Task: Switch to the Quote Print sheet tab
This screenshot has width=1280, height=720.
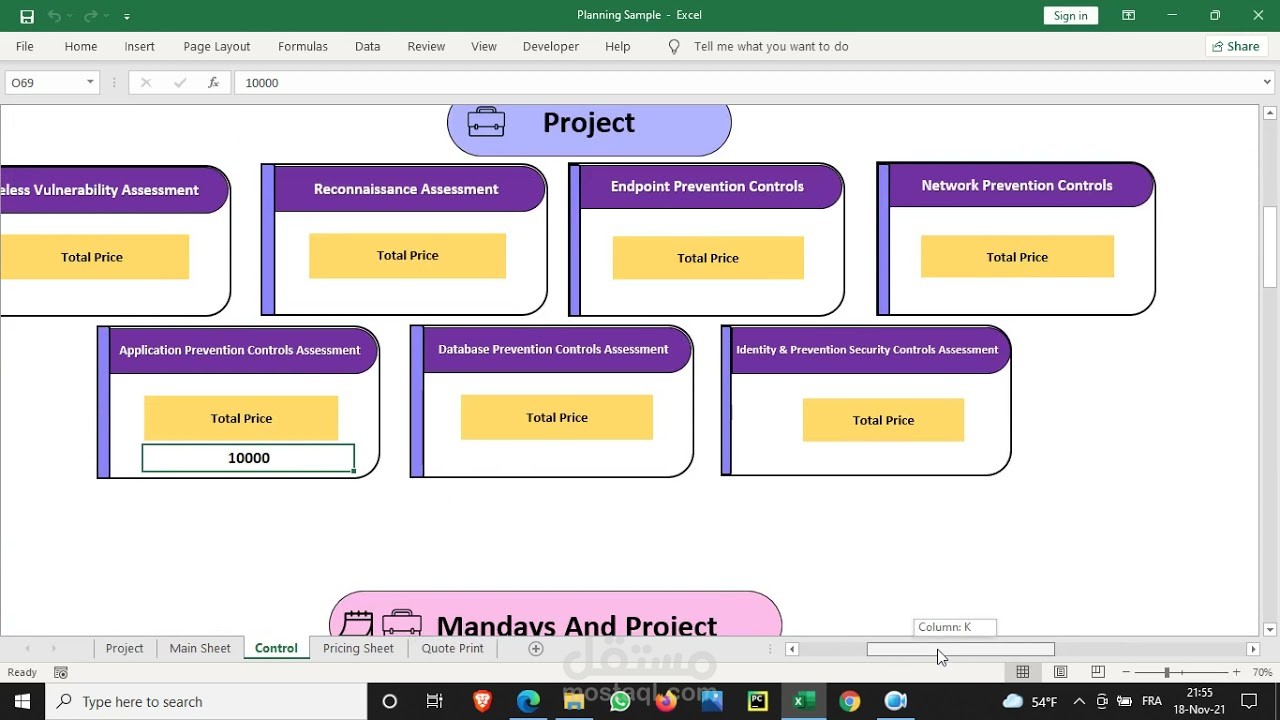Action: [x=452, y=648]
